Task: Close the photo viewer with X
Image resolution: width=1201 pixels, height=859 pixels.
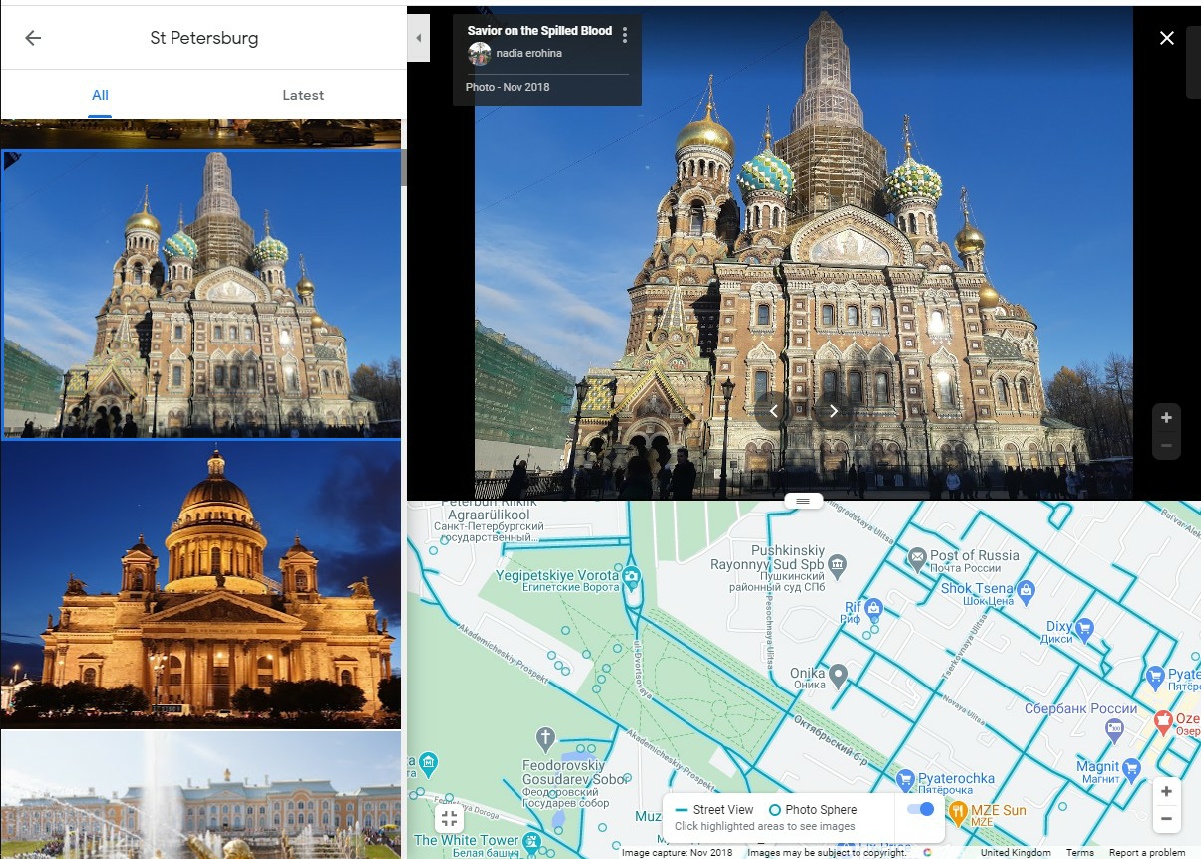Action: pos(1166,38)
